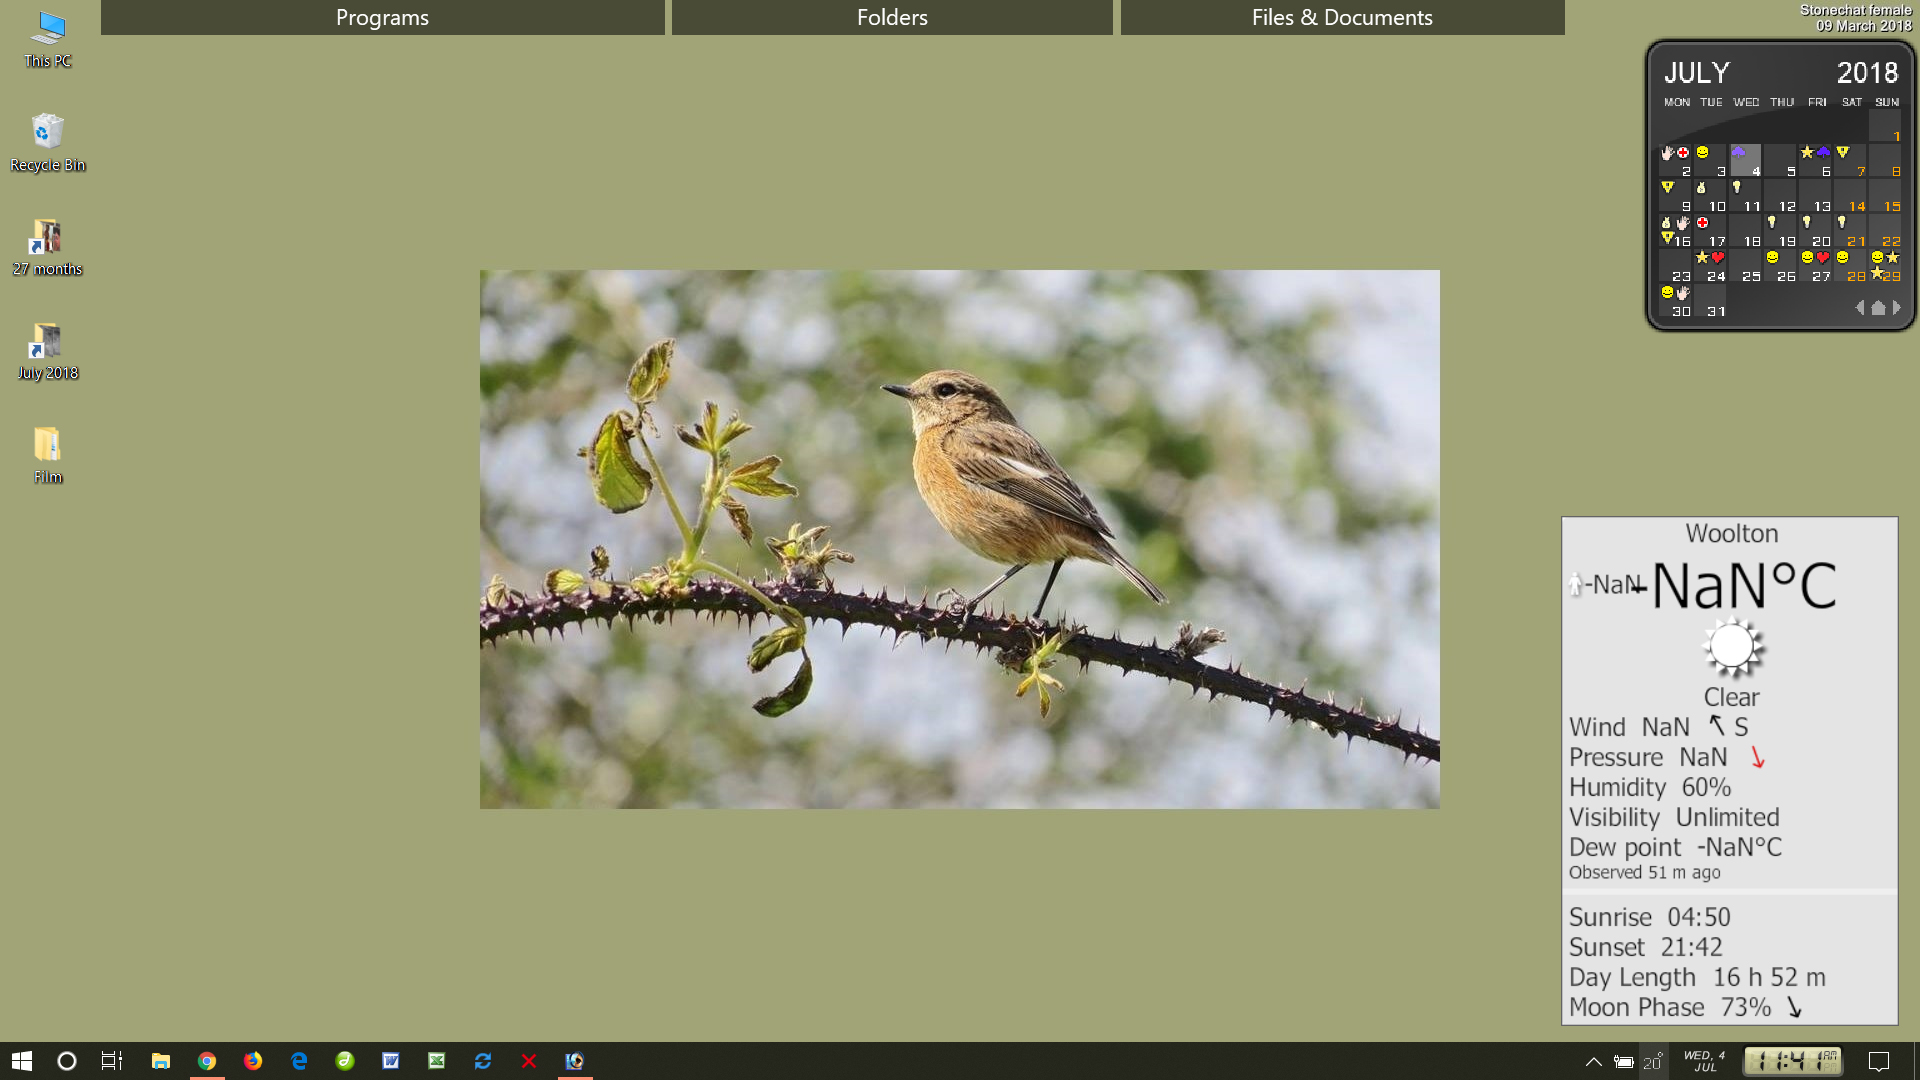The width and height of the screenshot is (1920, 1080).
Task: Open the Files & Documents bar
Action: tap(1342, 17)
